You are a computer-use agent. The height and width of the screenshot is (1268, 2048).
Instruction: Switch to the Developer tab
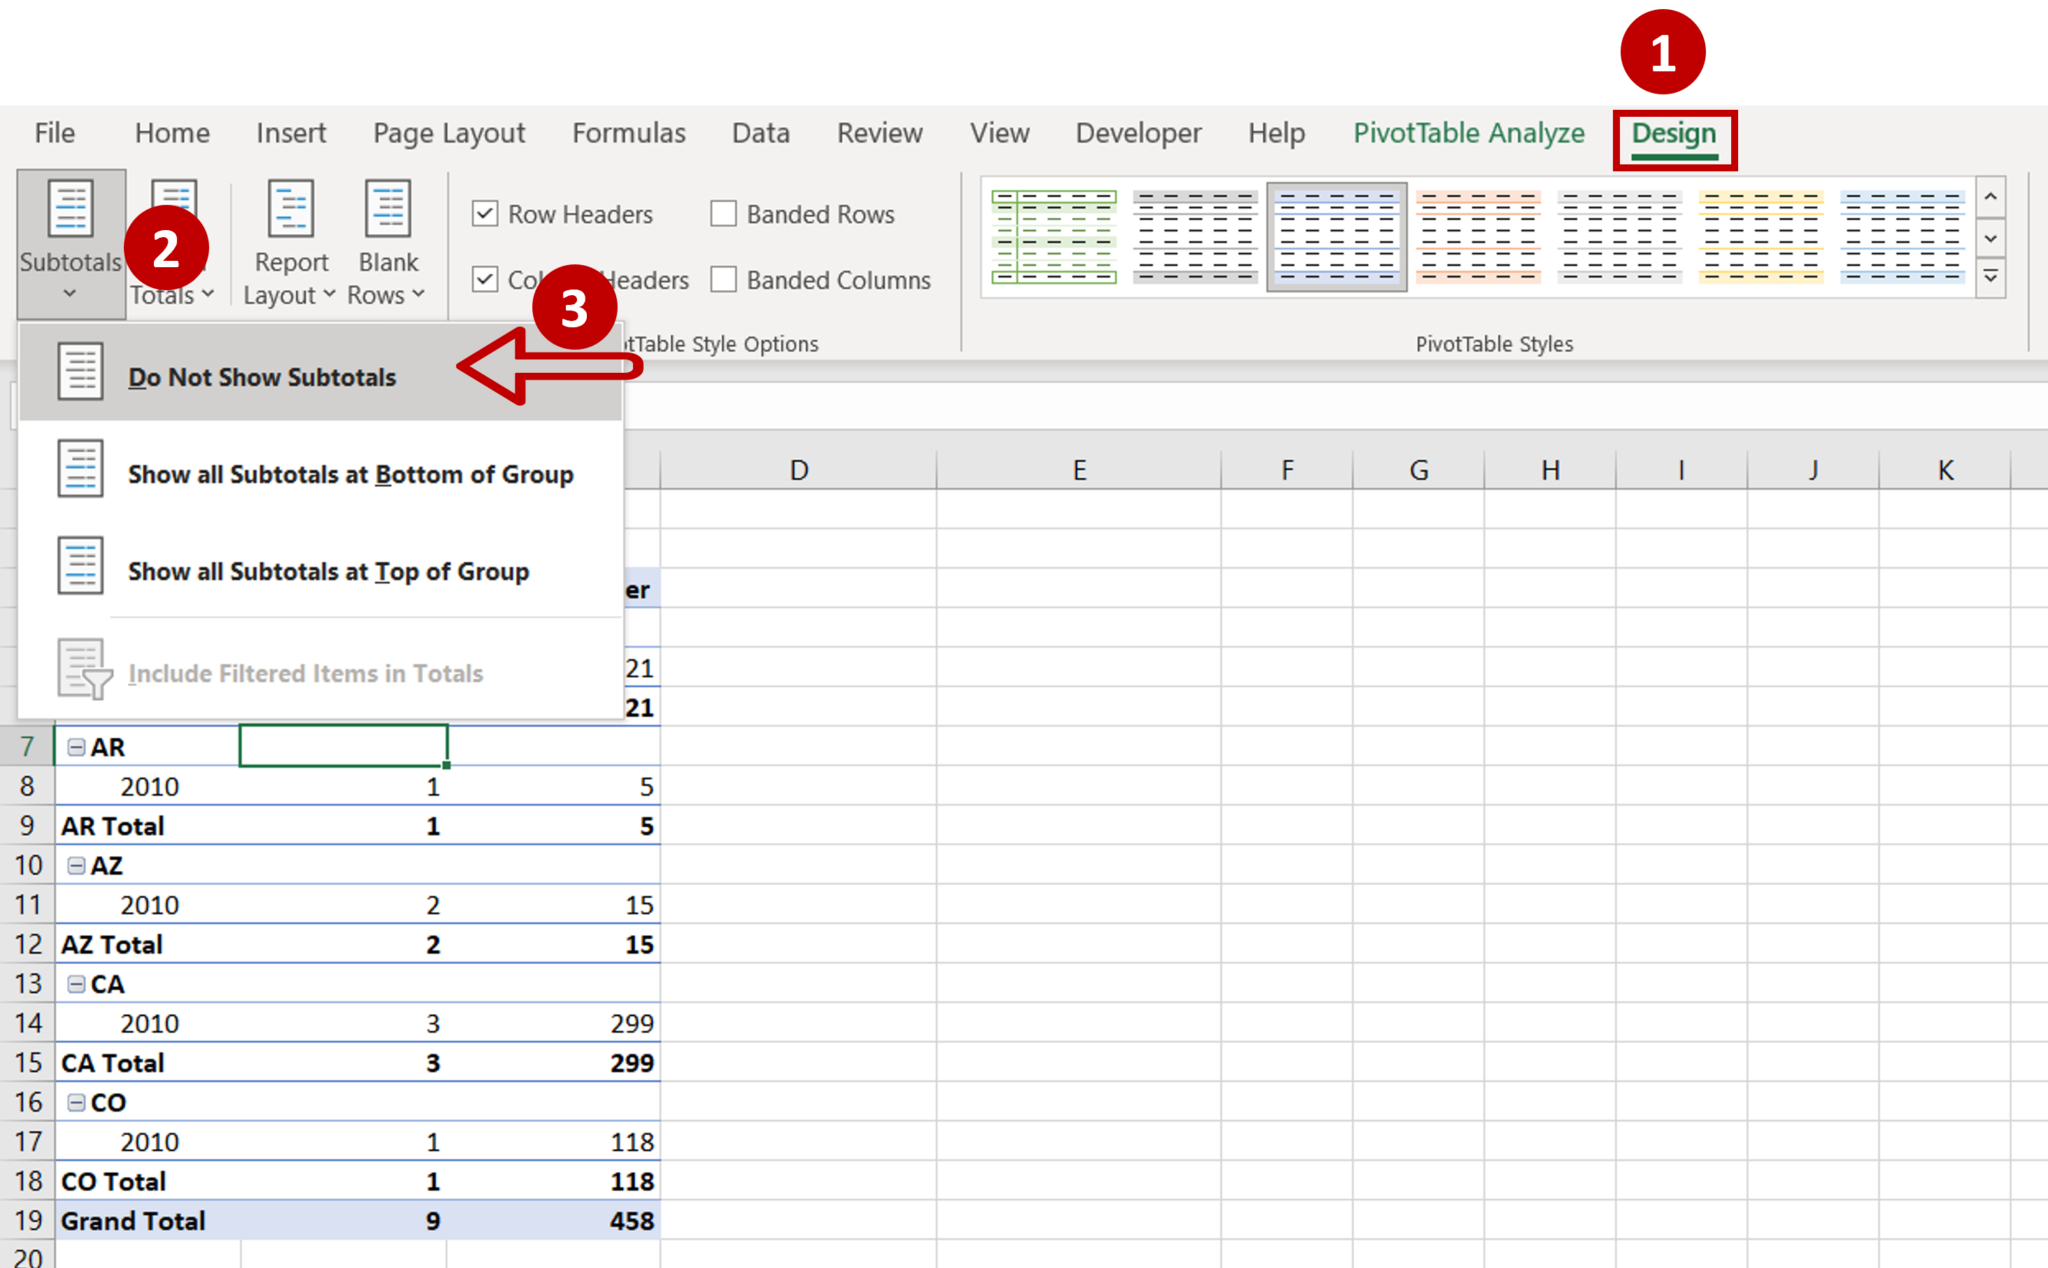click(1138, 133)
